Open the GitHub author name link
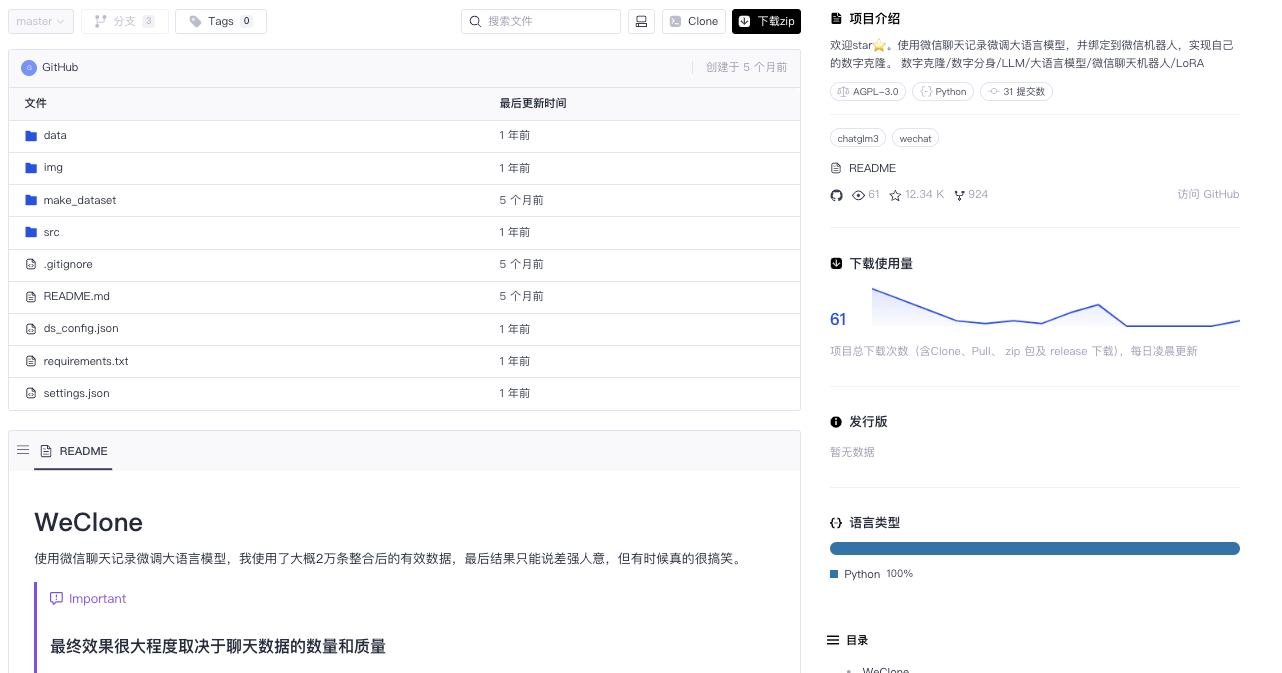Viewport: 1282px width, 673px height. 60,67
